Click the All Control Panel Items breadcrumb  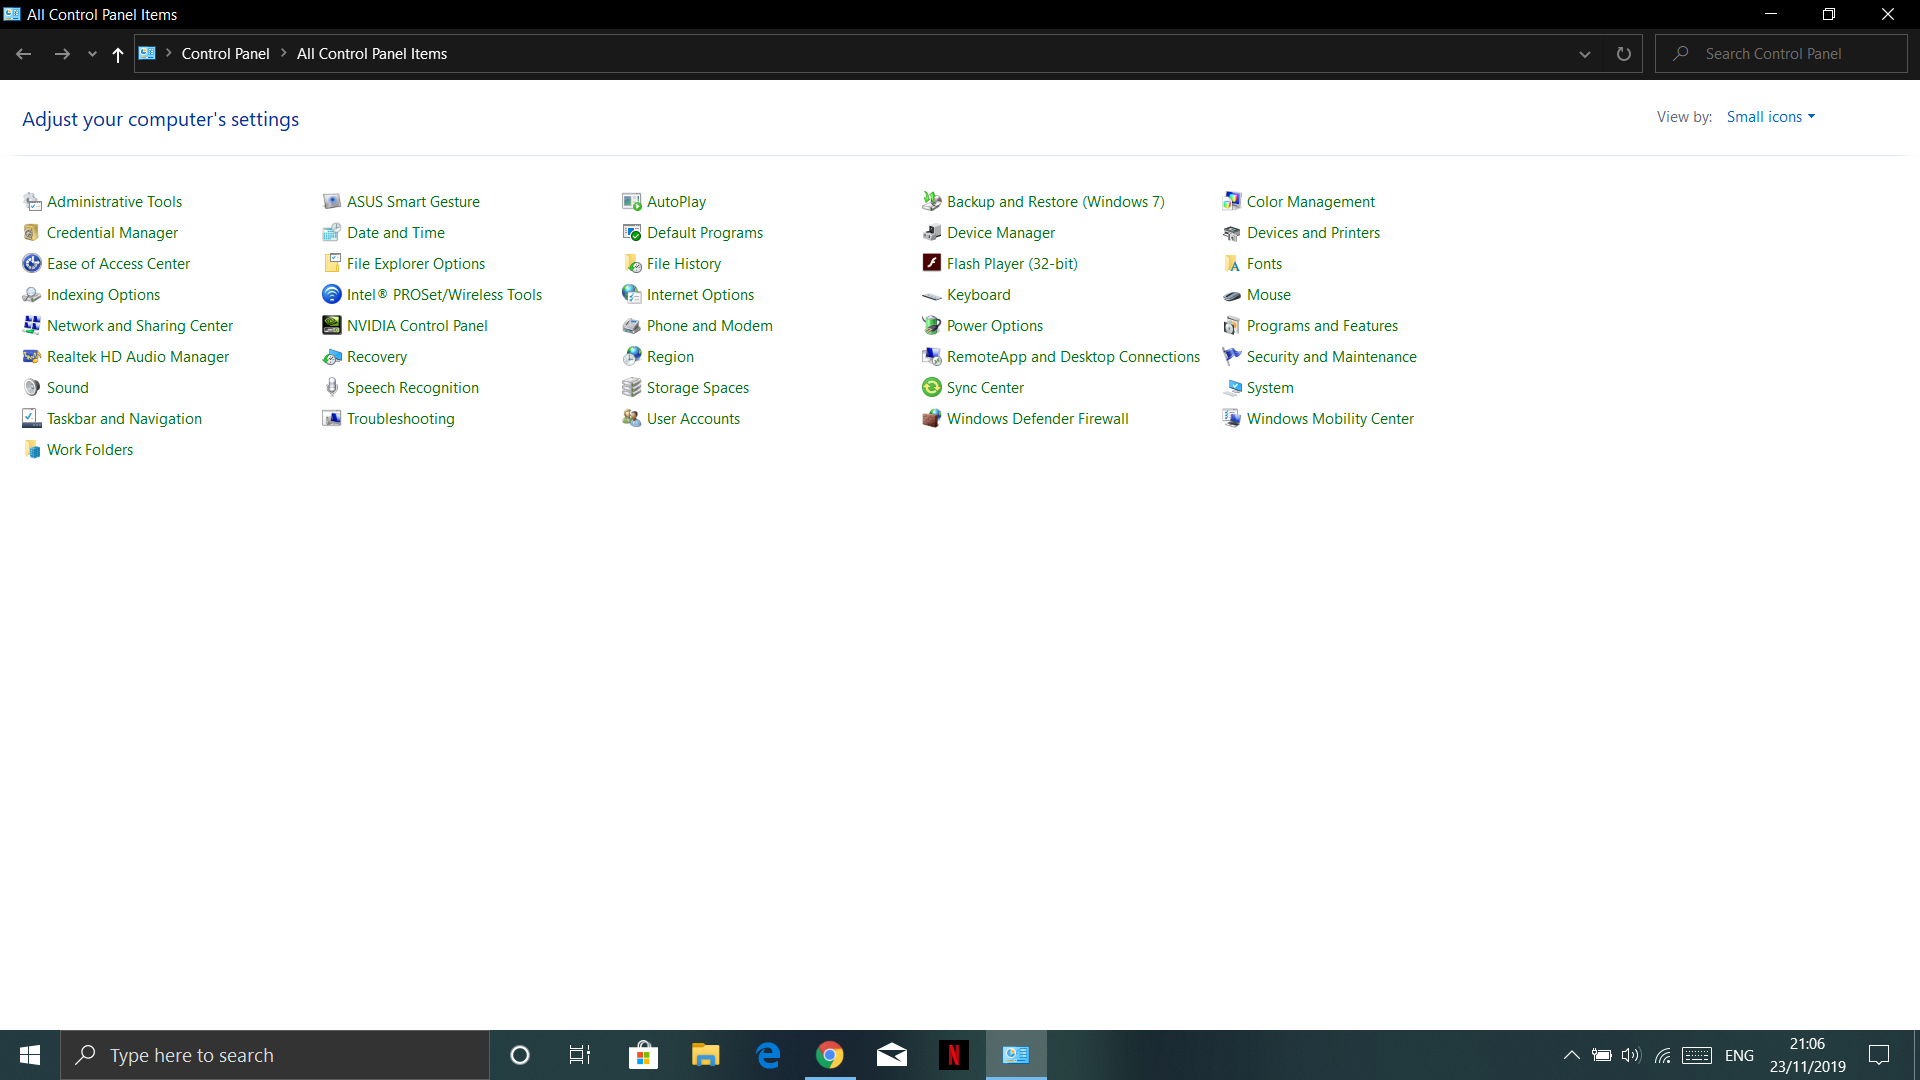click(372, 54)
